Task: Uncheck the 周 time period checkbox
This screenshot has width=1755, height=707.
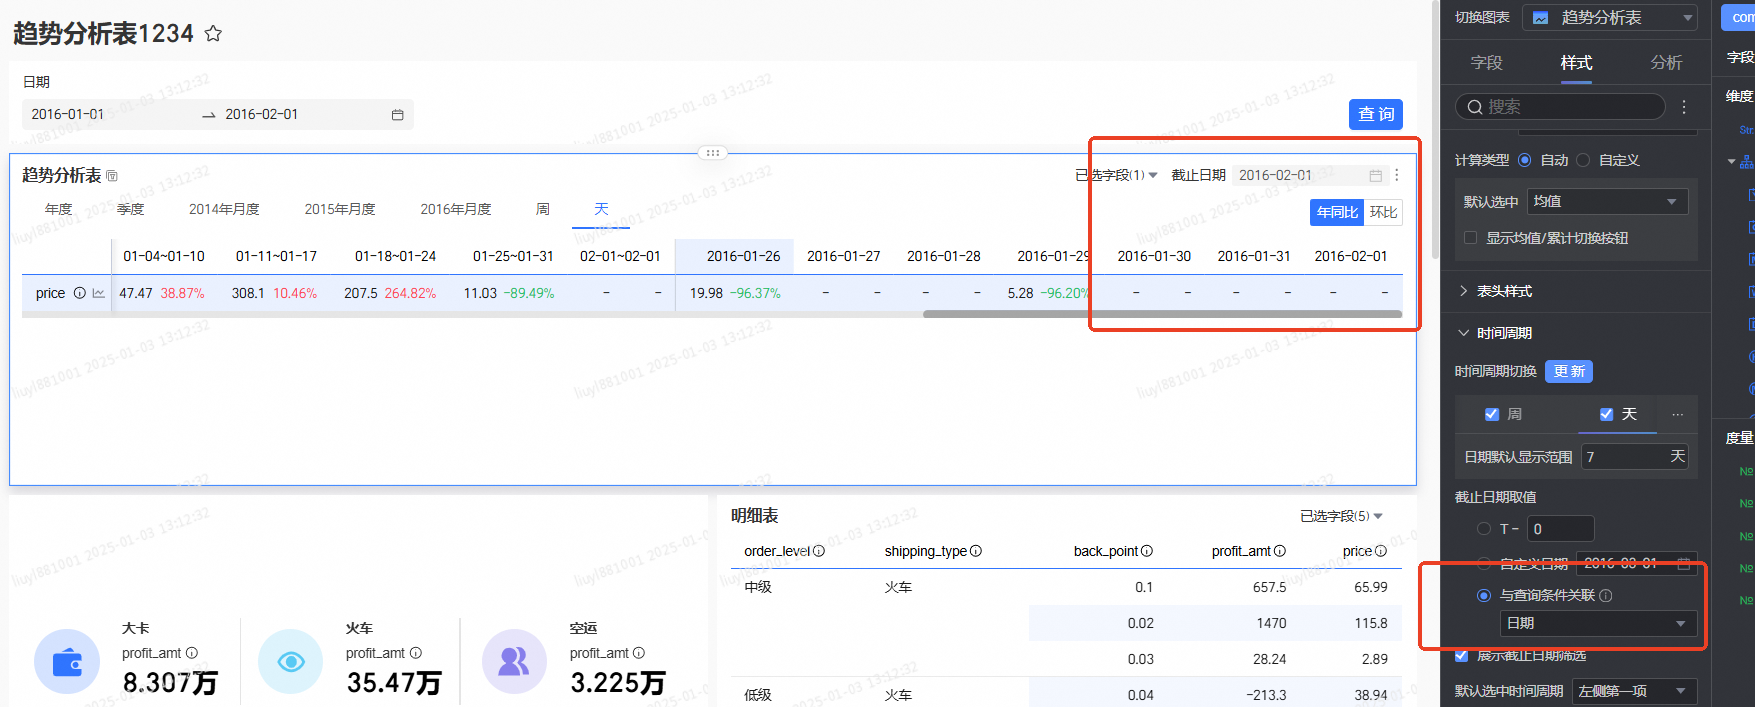Action: (1492, 414)
